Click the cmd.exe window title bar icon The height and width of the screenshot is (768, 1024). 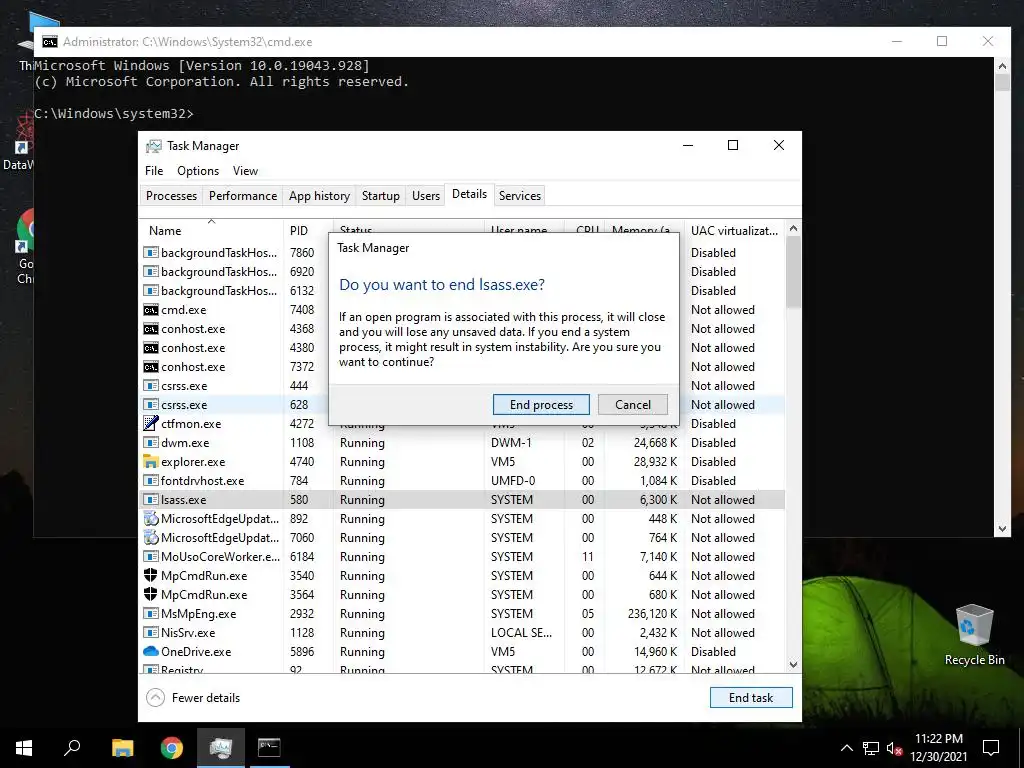[50, 42]
